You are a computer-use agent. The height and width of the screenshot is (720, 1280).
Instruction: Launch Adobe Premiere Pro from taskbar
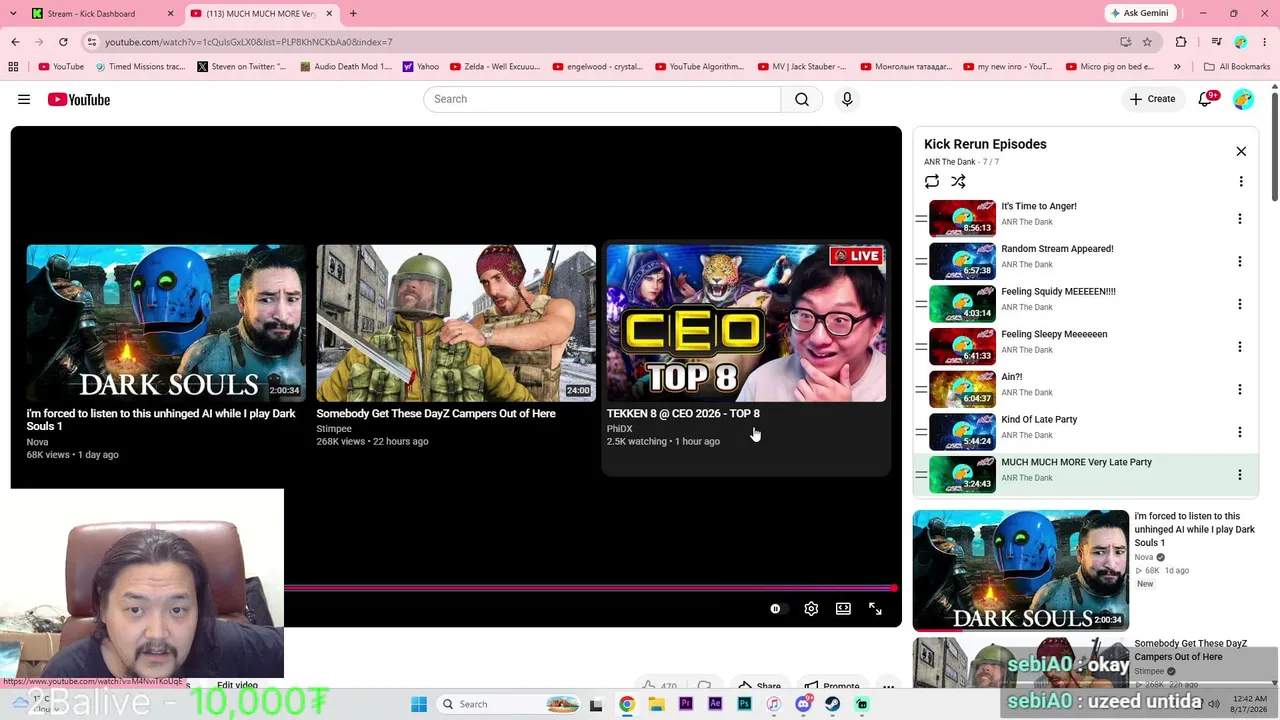point(685,704)
